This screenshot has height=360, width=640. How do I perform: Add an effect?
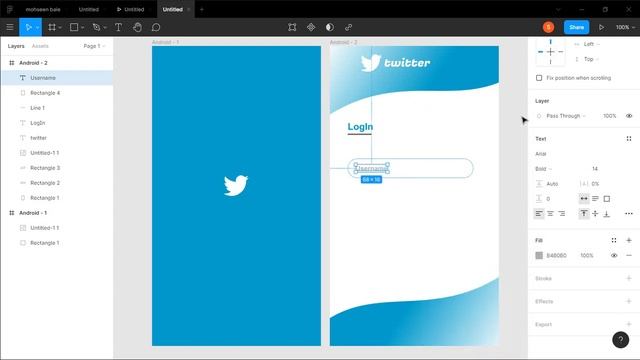pos(629,301)
